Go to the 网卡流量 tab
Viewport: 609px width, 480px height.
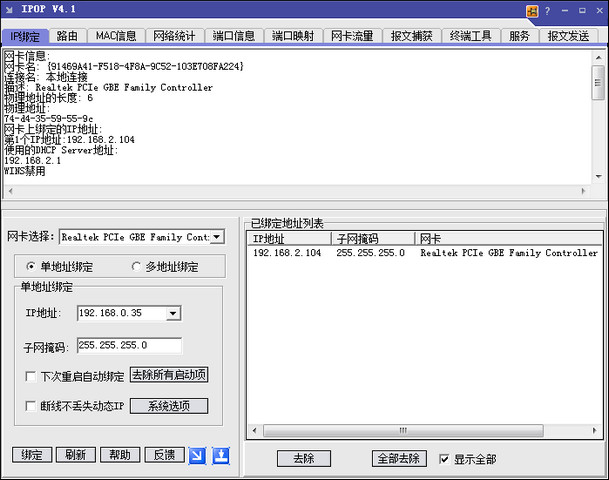(352, 36)
